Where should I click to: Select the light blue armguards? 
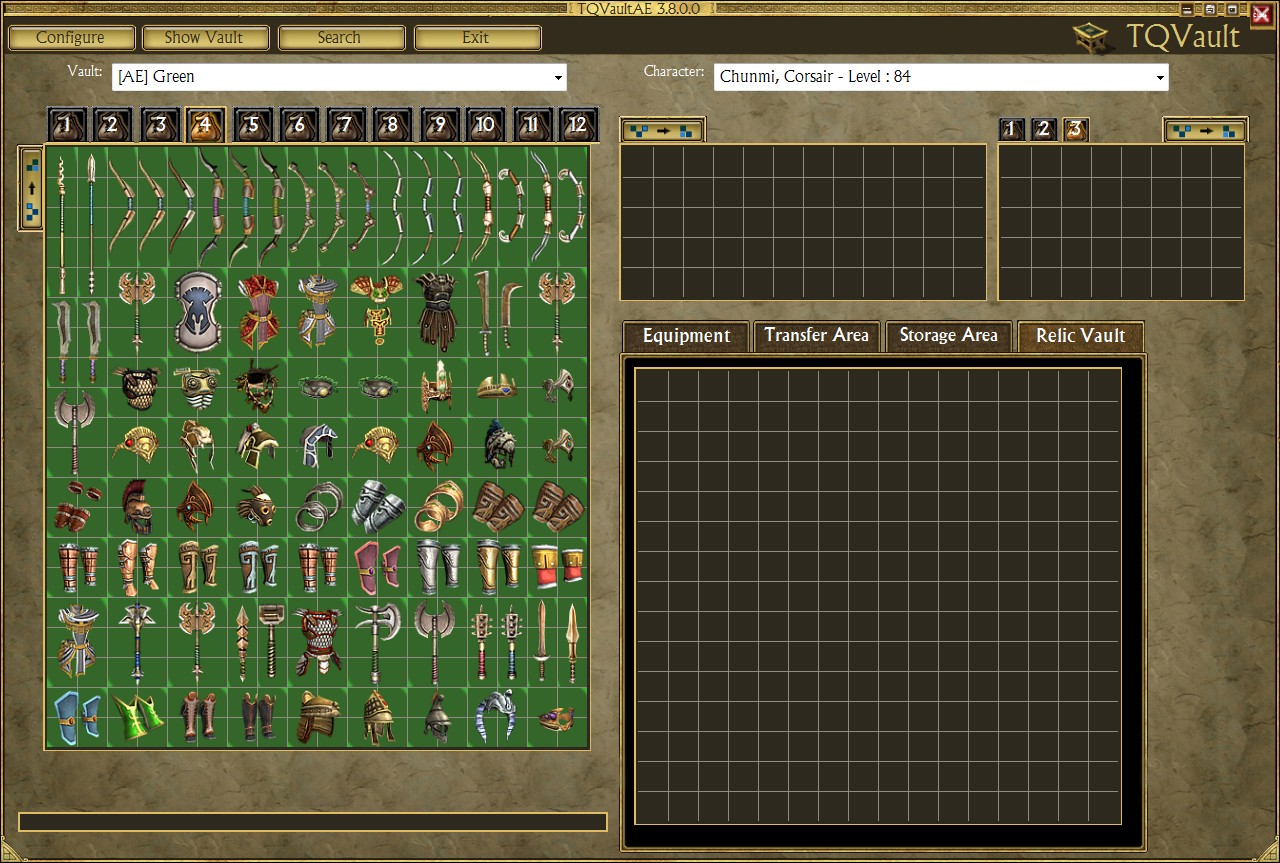pyautogui.click(x=77, y=718)
